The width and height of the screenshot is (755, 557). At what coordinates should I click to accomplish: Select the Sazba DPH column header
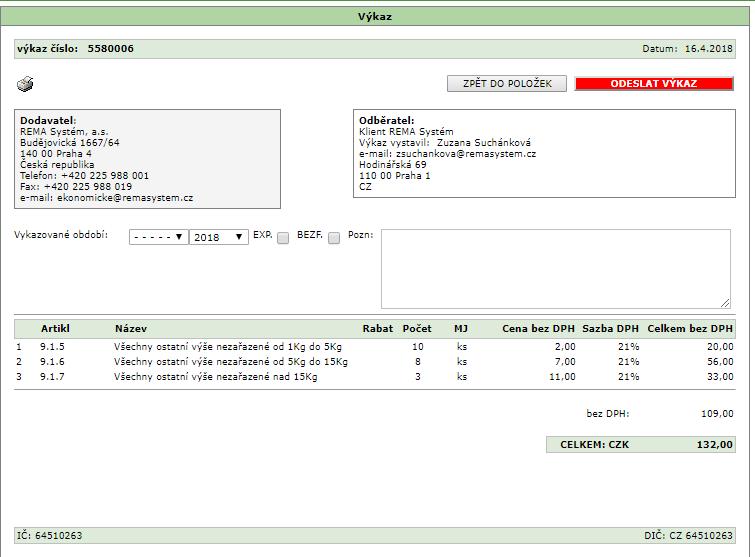point(610,328)
